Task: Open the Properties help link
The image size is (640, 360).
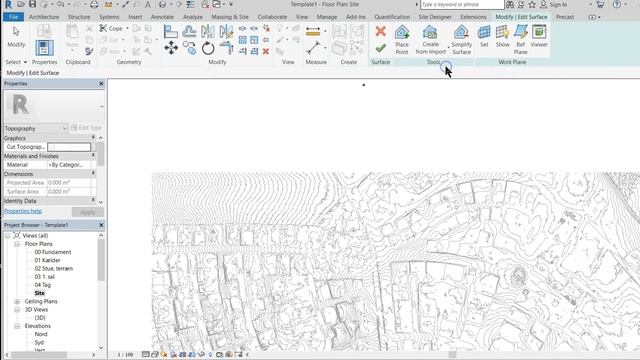Action: (x=23, y=211)
